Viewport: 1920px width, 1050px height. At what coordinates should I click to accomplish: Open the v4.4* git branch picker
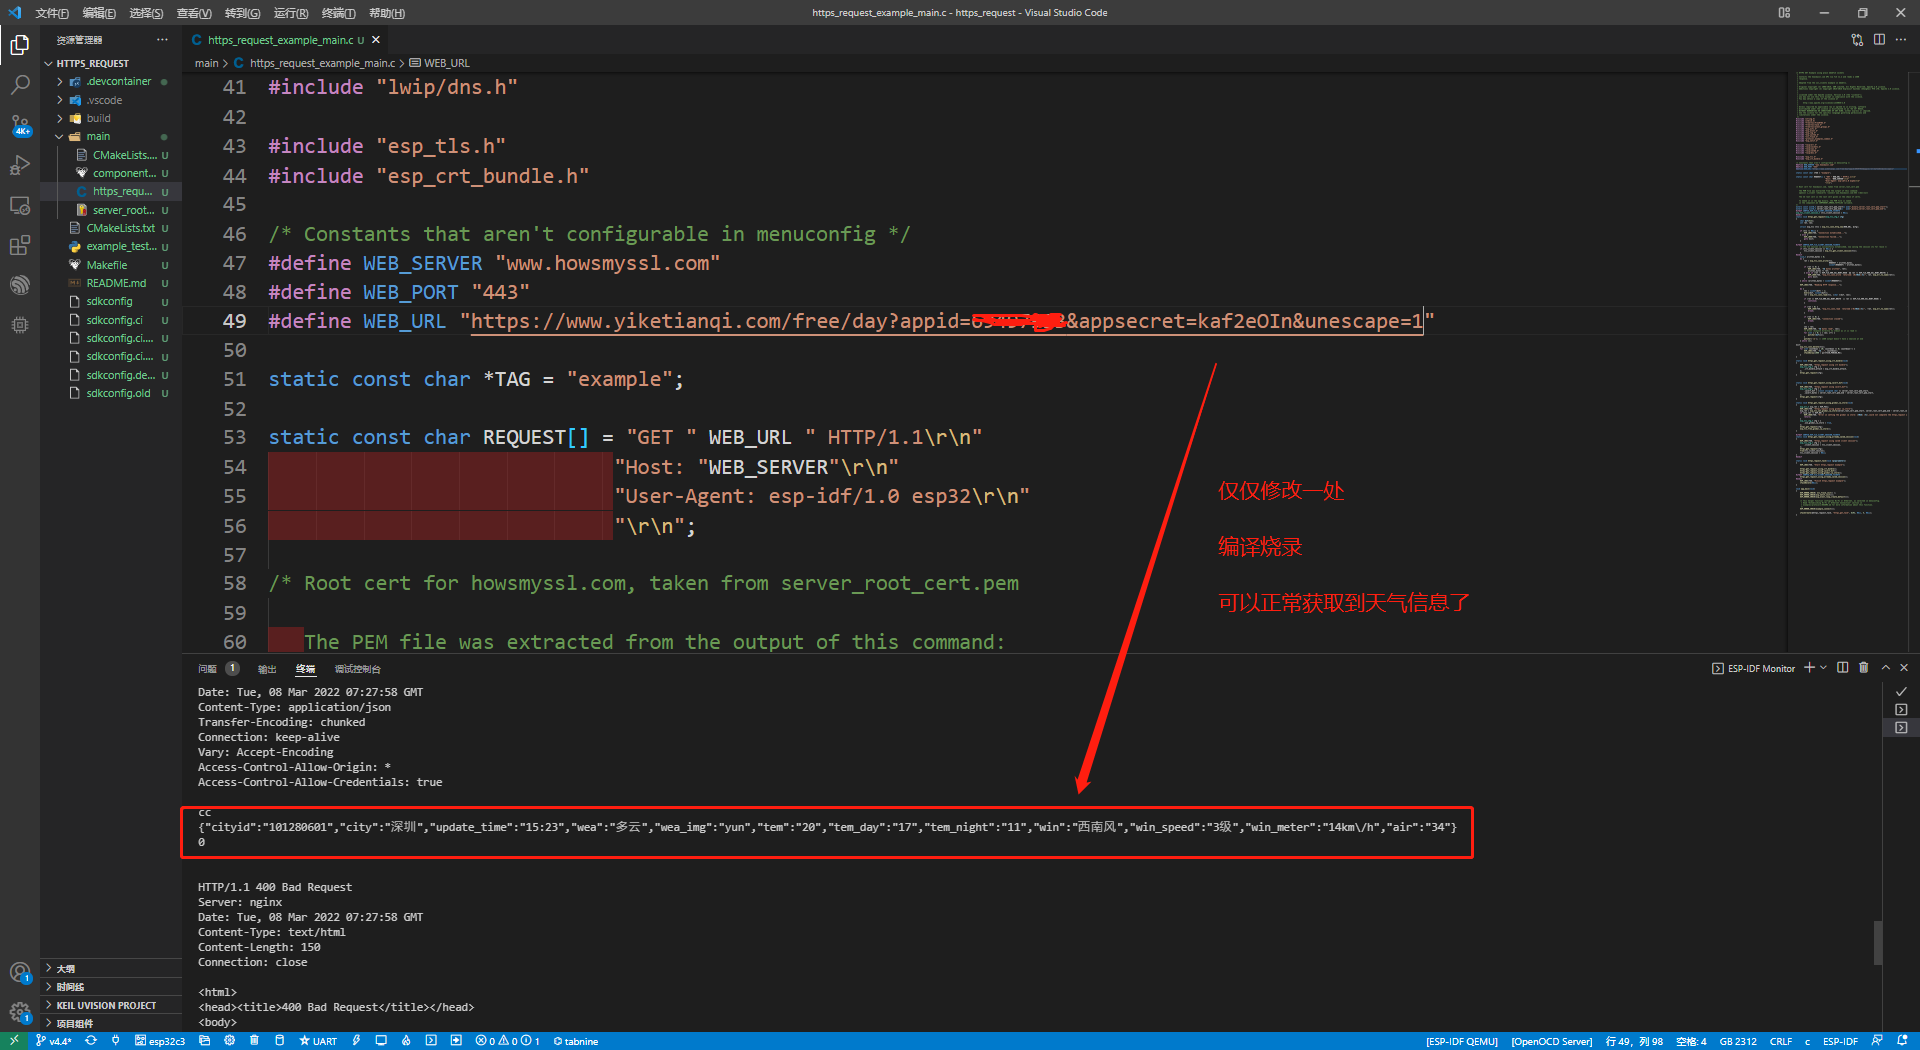click(54, 1041)
